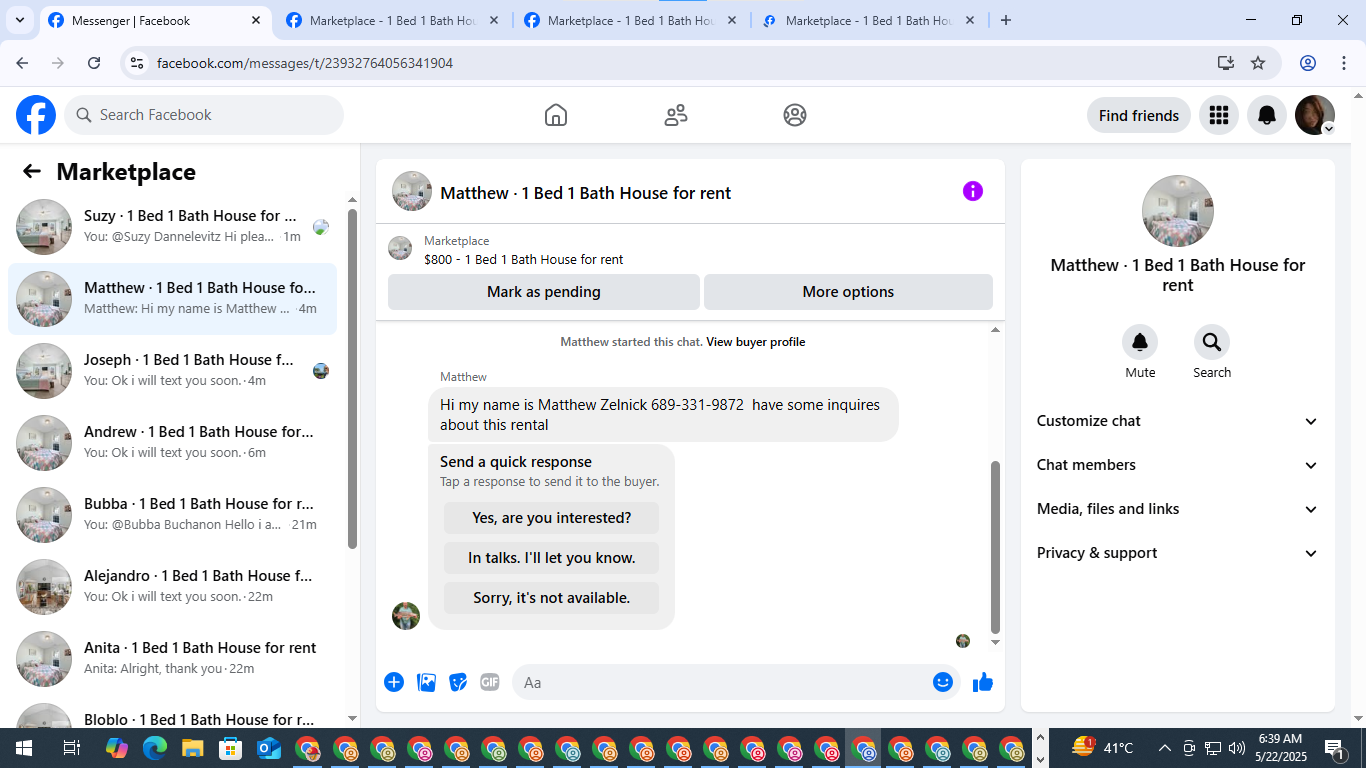Close the Messenger | Facebook tab

tap(256, 20)
